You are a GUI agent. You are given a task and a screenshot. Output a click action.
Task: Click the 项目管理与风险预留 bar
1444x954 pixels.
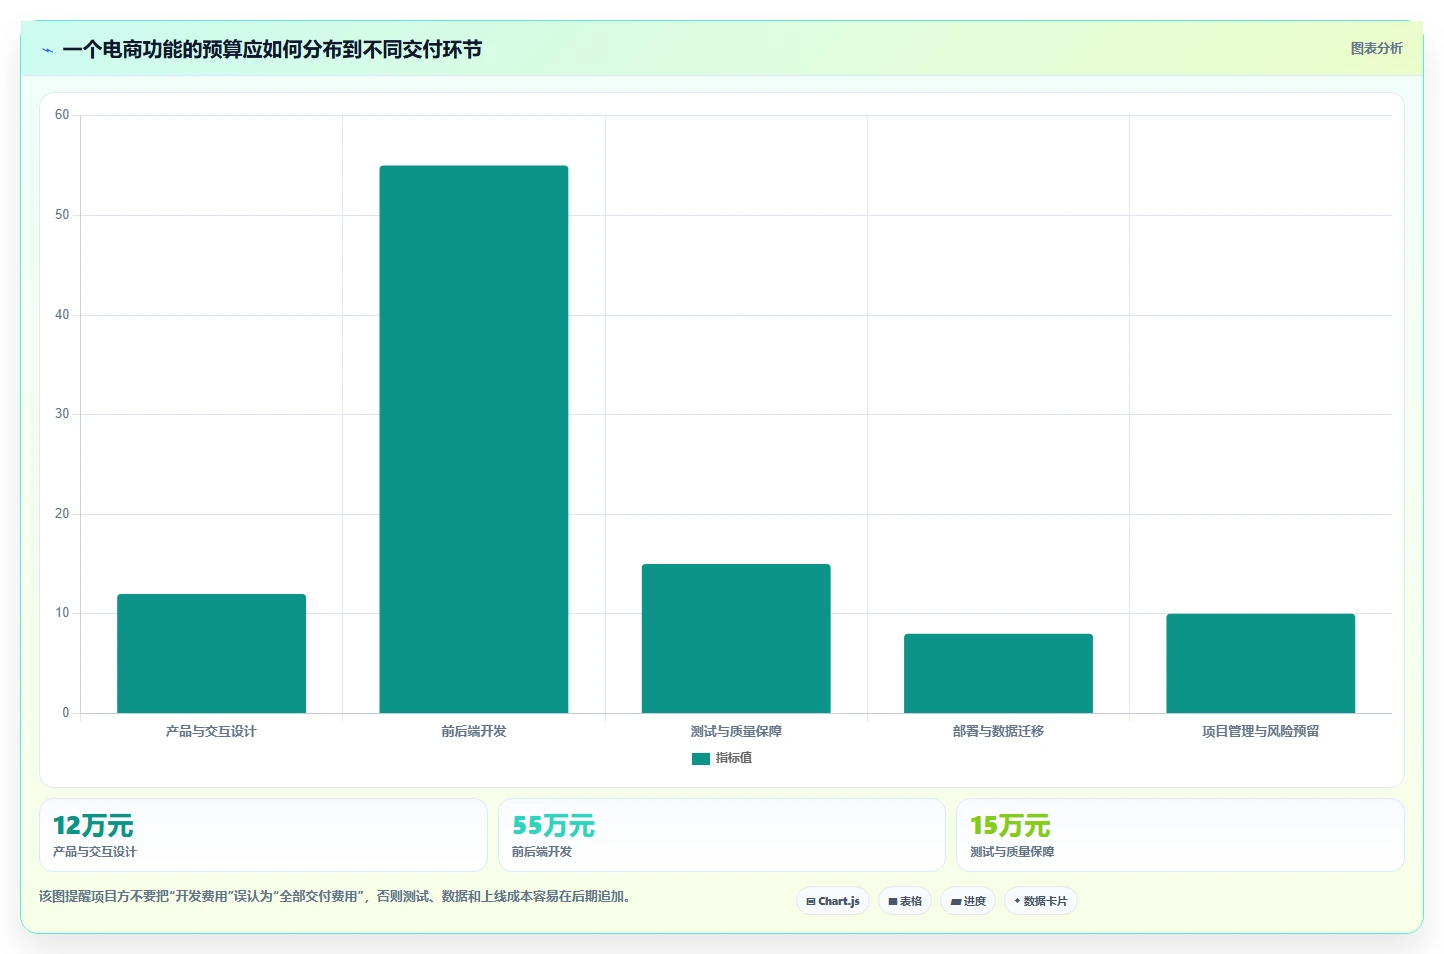point(1260,663)
